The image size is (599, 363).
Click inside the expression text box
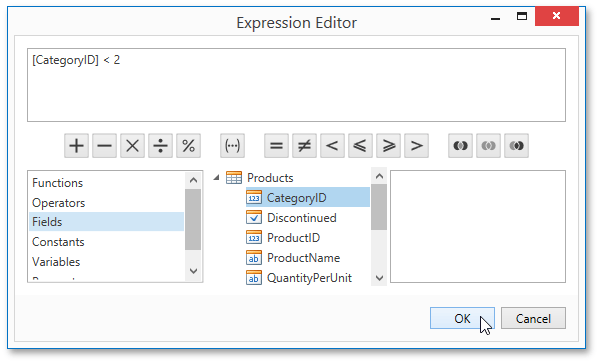296,85
